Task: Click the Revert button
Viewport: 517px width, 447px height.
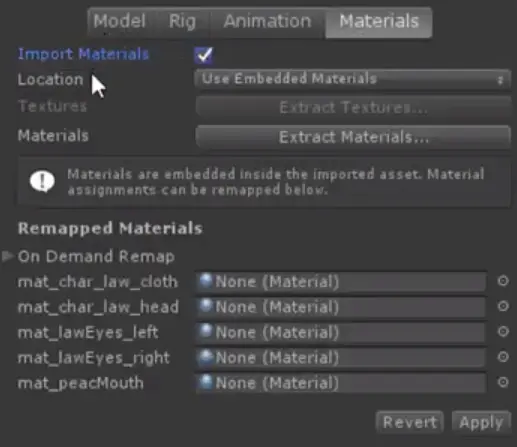Action: 410,422
